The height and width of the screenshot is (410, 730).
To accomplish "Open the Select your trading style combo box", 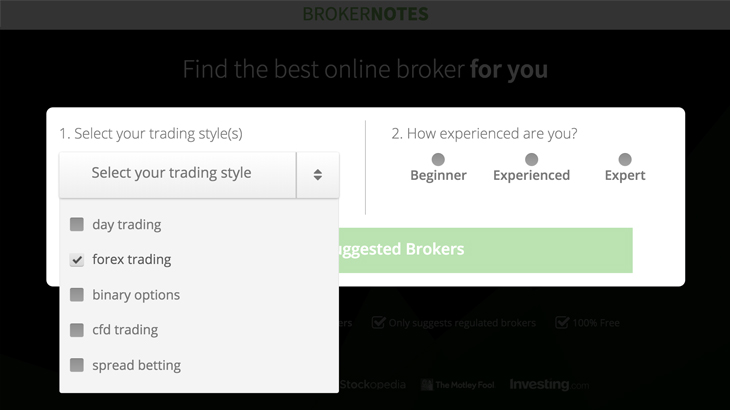I will (x=199, y=175).
